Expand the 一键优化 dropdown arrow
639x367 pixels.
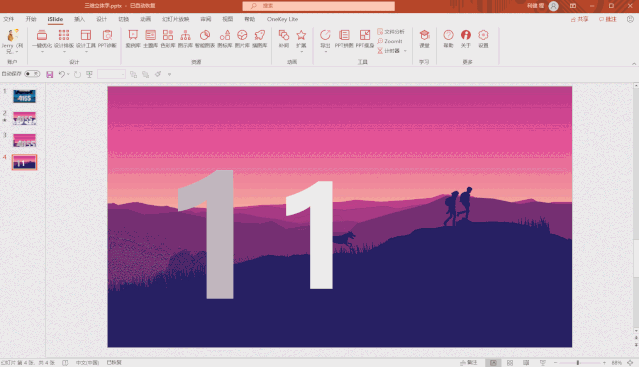tap(42, 52)
